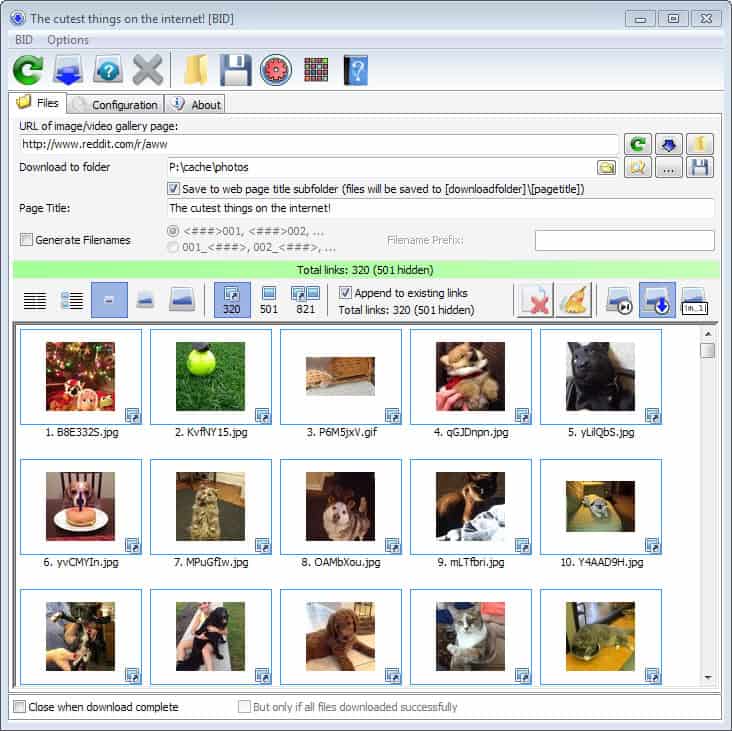Click the magnifier folder browse icon
Screen dimensions: 732x731
coord(638,168)
